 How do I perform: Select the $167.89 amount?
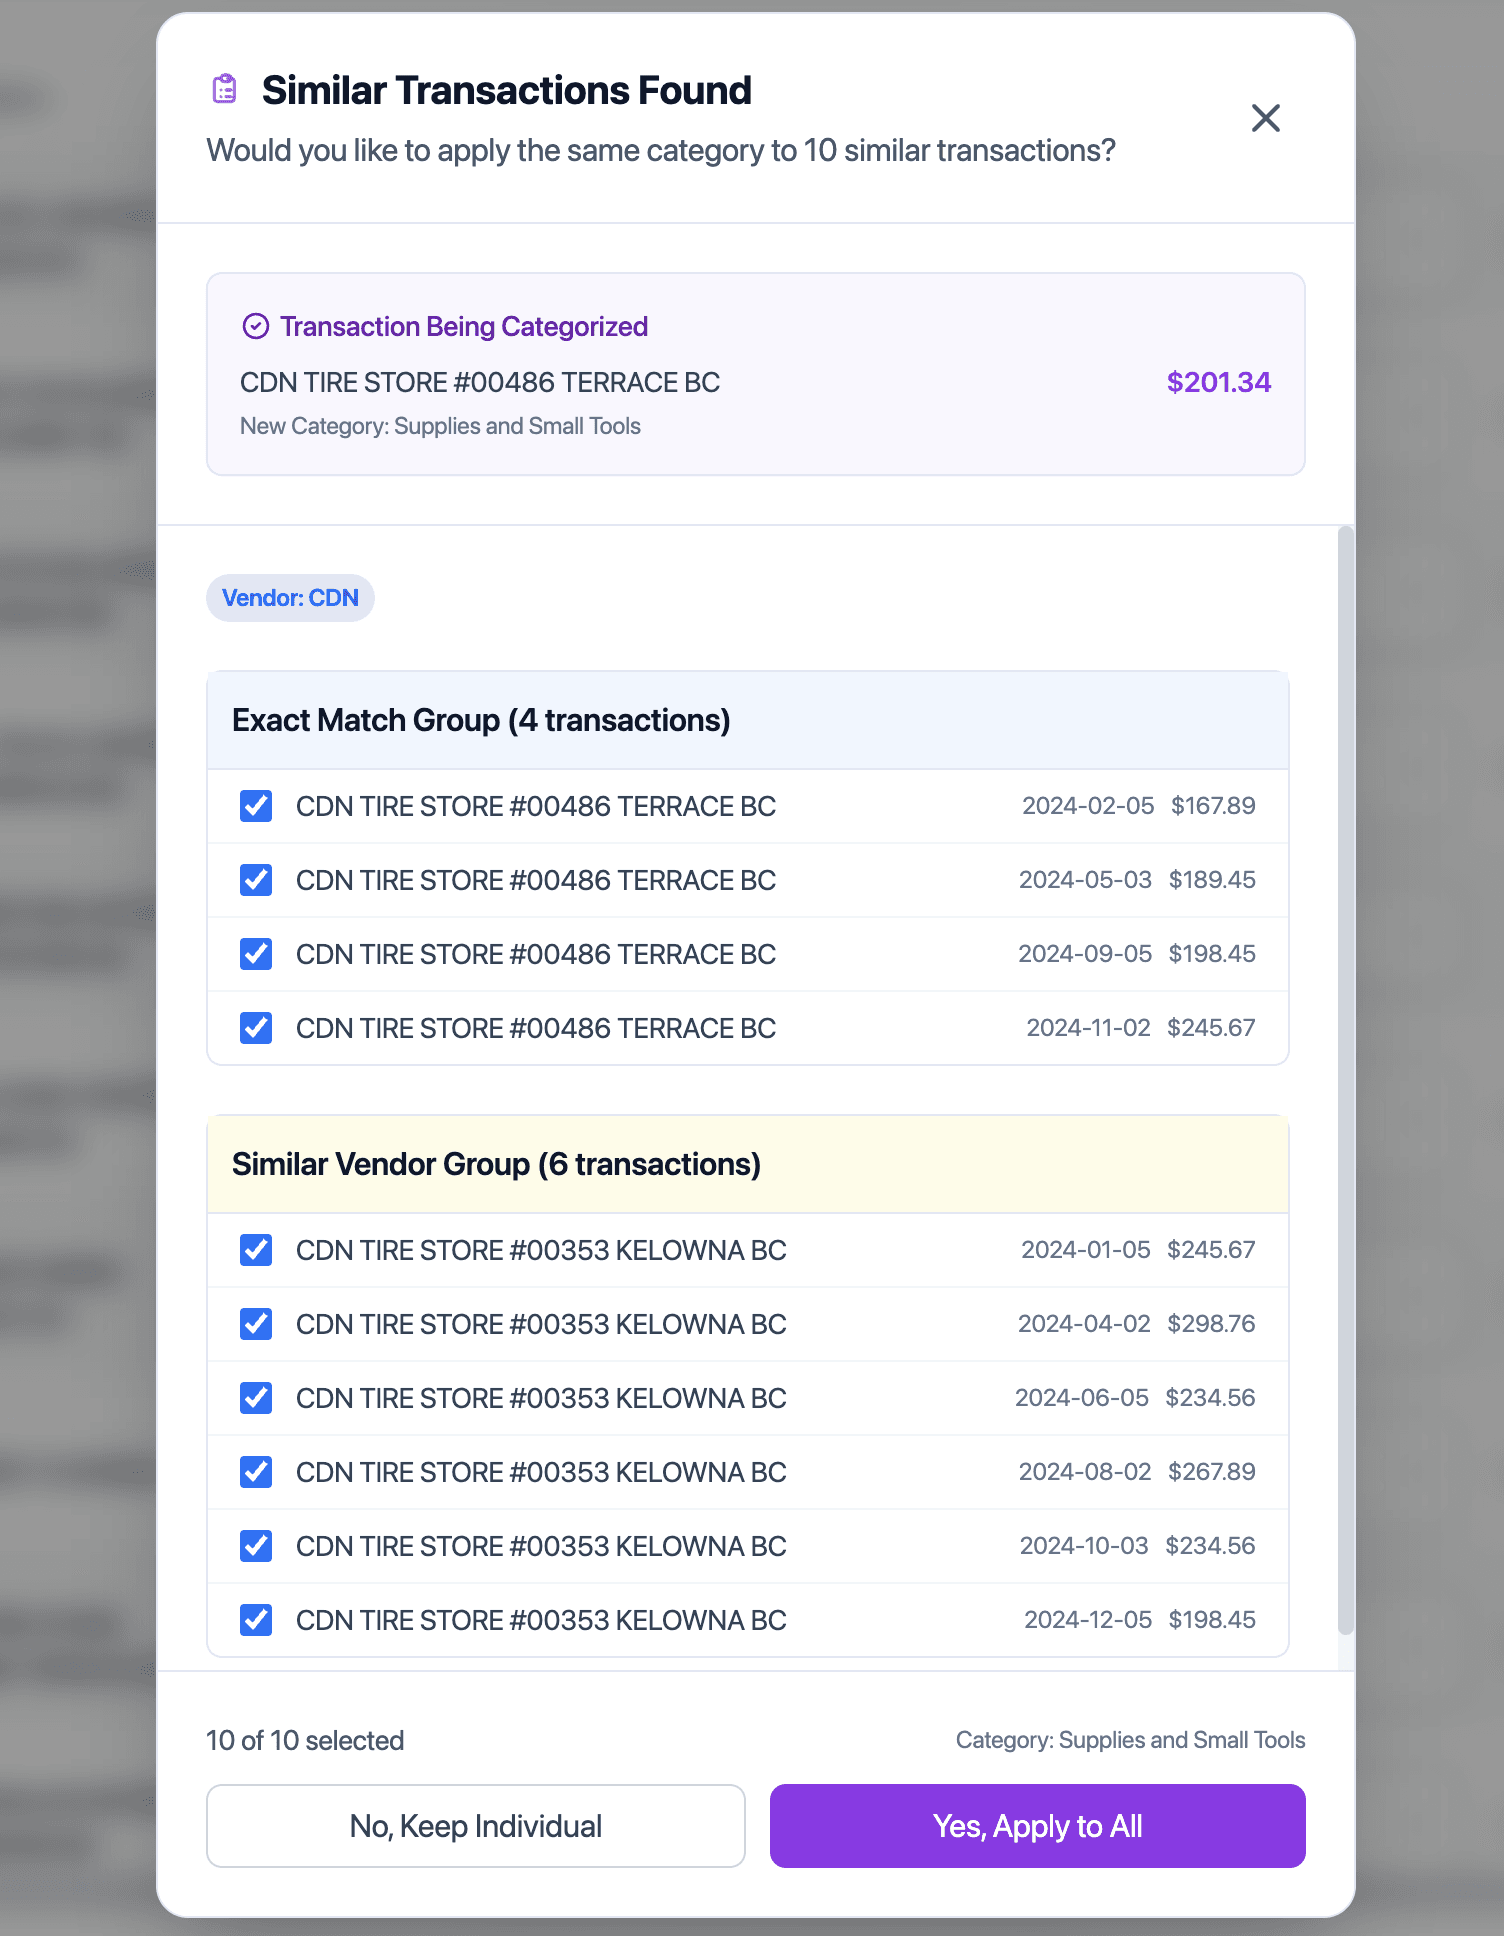click(1213, 806)
